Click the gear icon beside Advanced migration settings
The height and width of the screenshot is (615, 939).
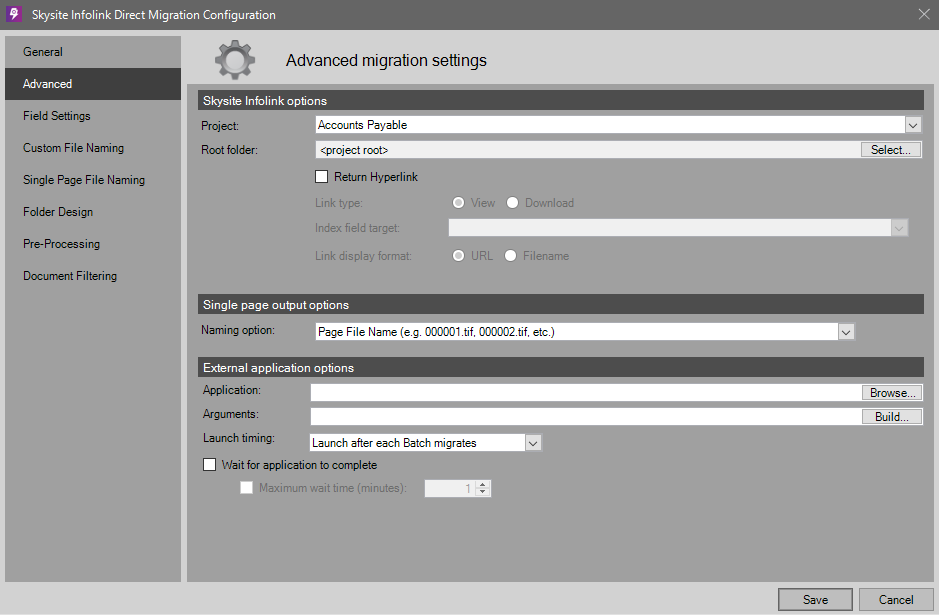(235, 60)
